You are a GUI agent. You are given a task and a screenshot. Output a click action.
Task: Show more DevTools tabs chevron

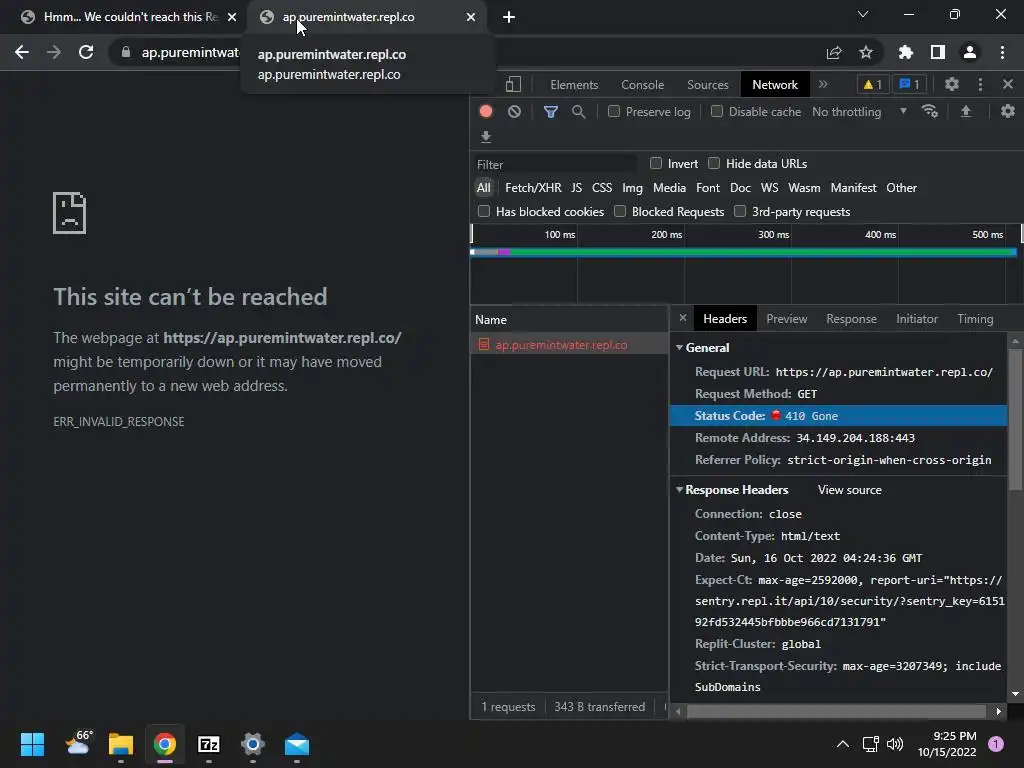click(823, 84)
